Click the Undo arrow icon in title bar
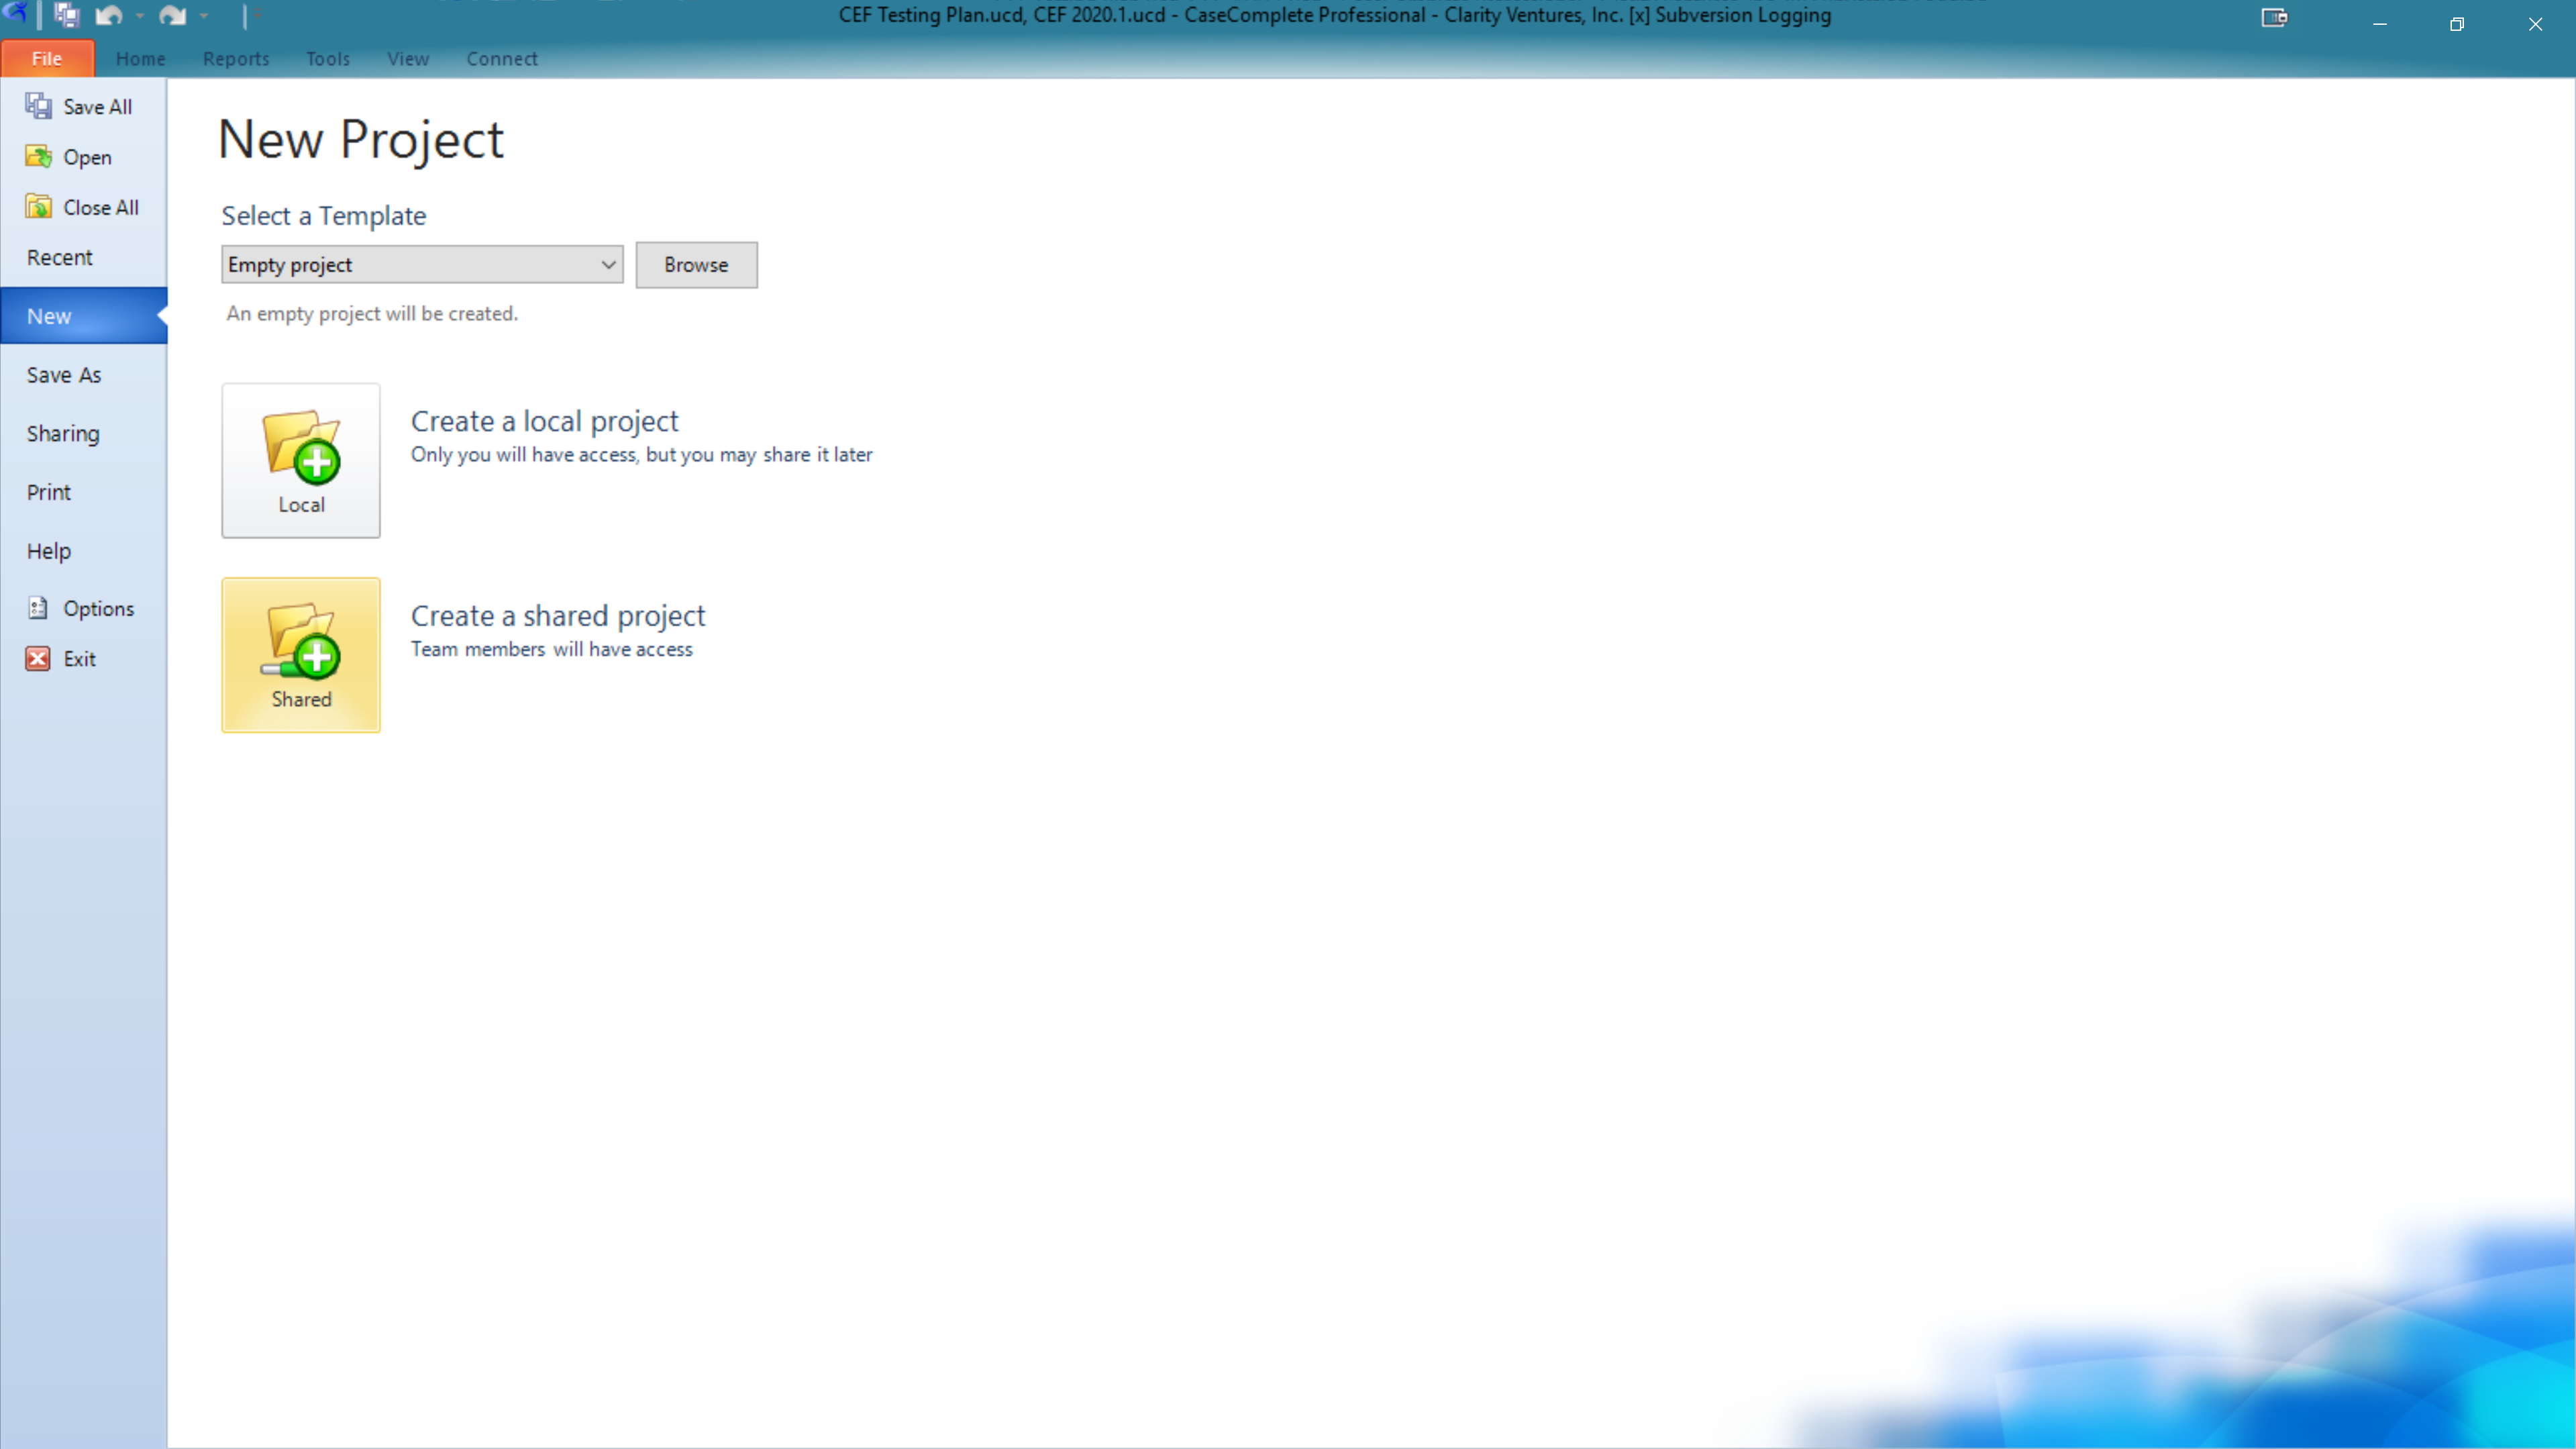 tap(109, 16)
